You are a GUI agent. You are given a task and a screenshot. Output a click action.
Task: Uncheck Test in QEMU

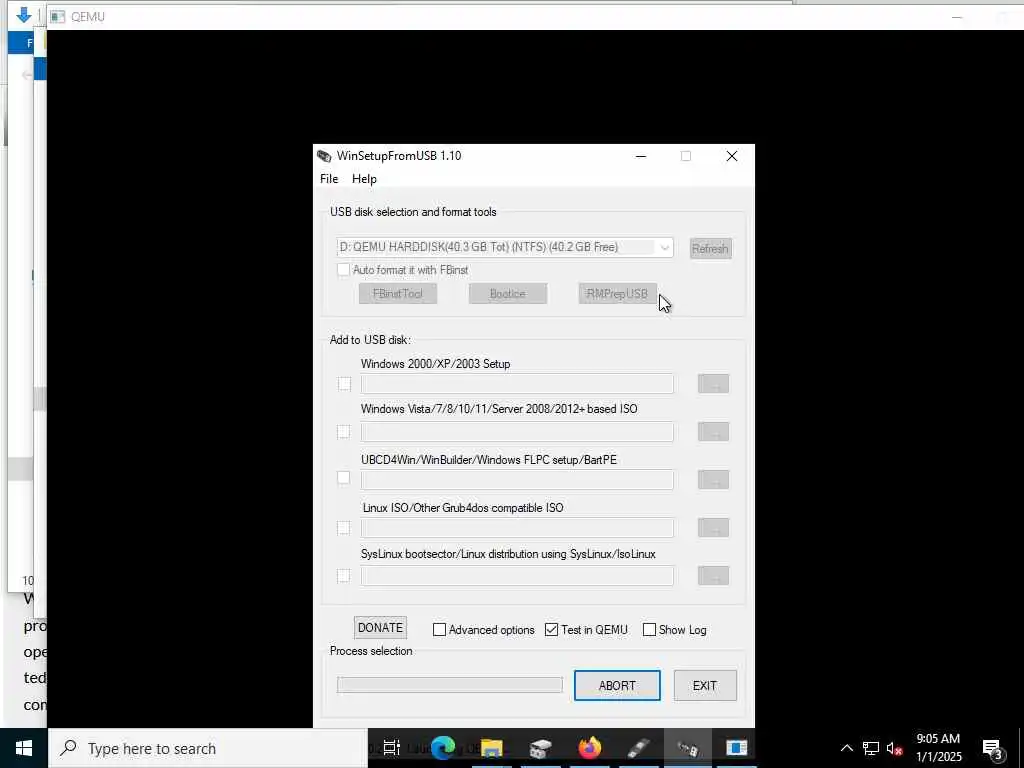(x=551, y=630)
